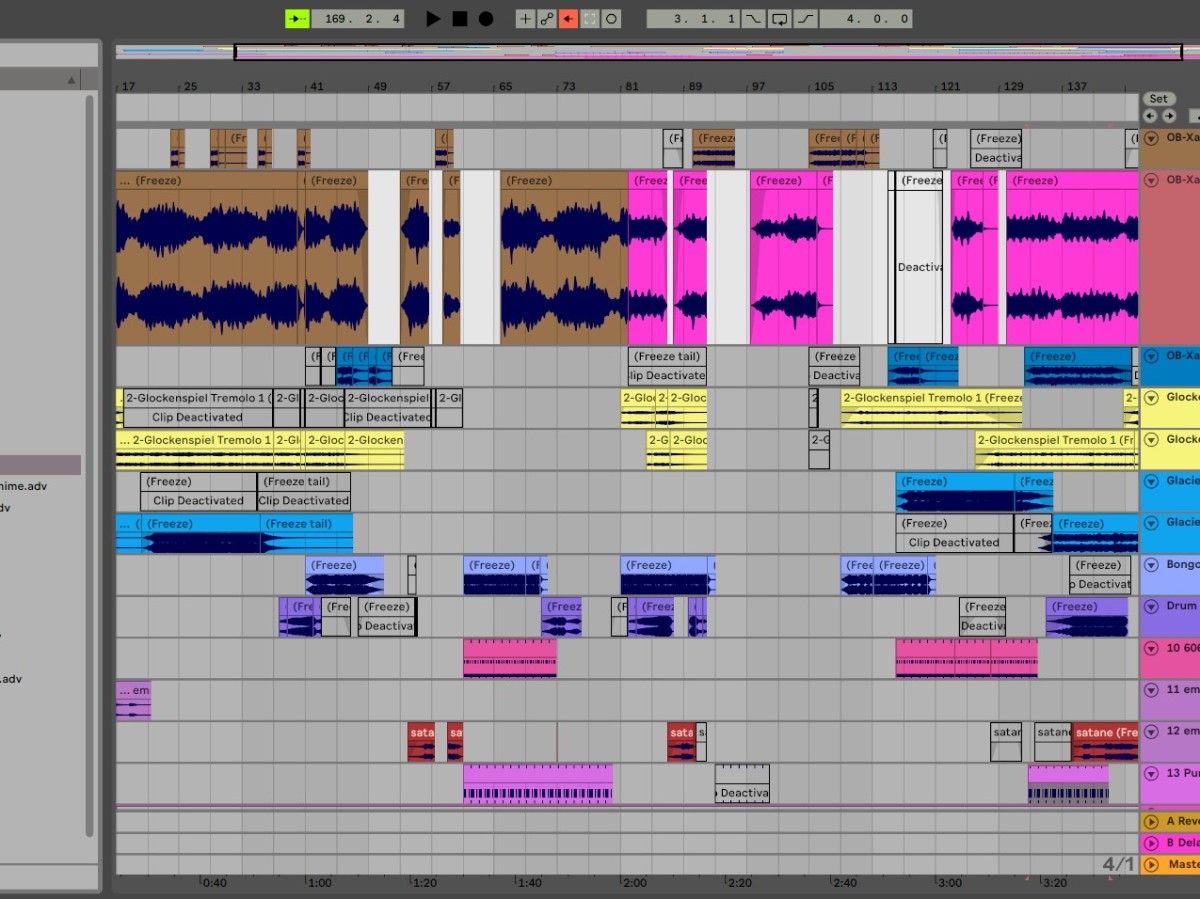Viewport: 1200px width, 899px height.
Task: Click the orange Back to Arrangement arrow
Action: coord(568,19)
